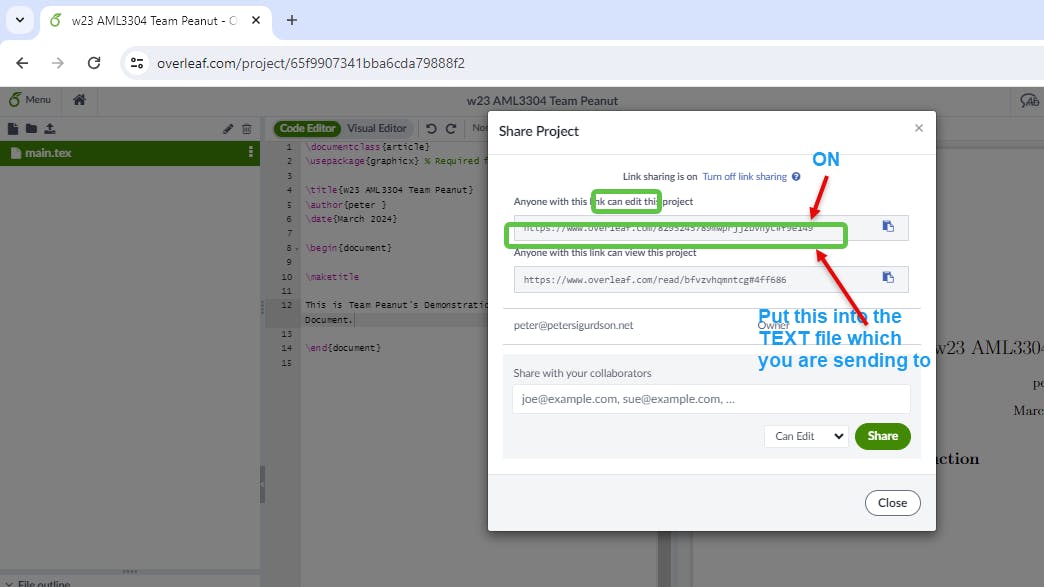Click the Turn off link sharing link
This screenshot has height=587, width=1044.
coord(744,177)
